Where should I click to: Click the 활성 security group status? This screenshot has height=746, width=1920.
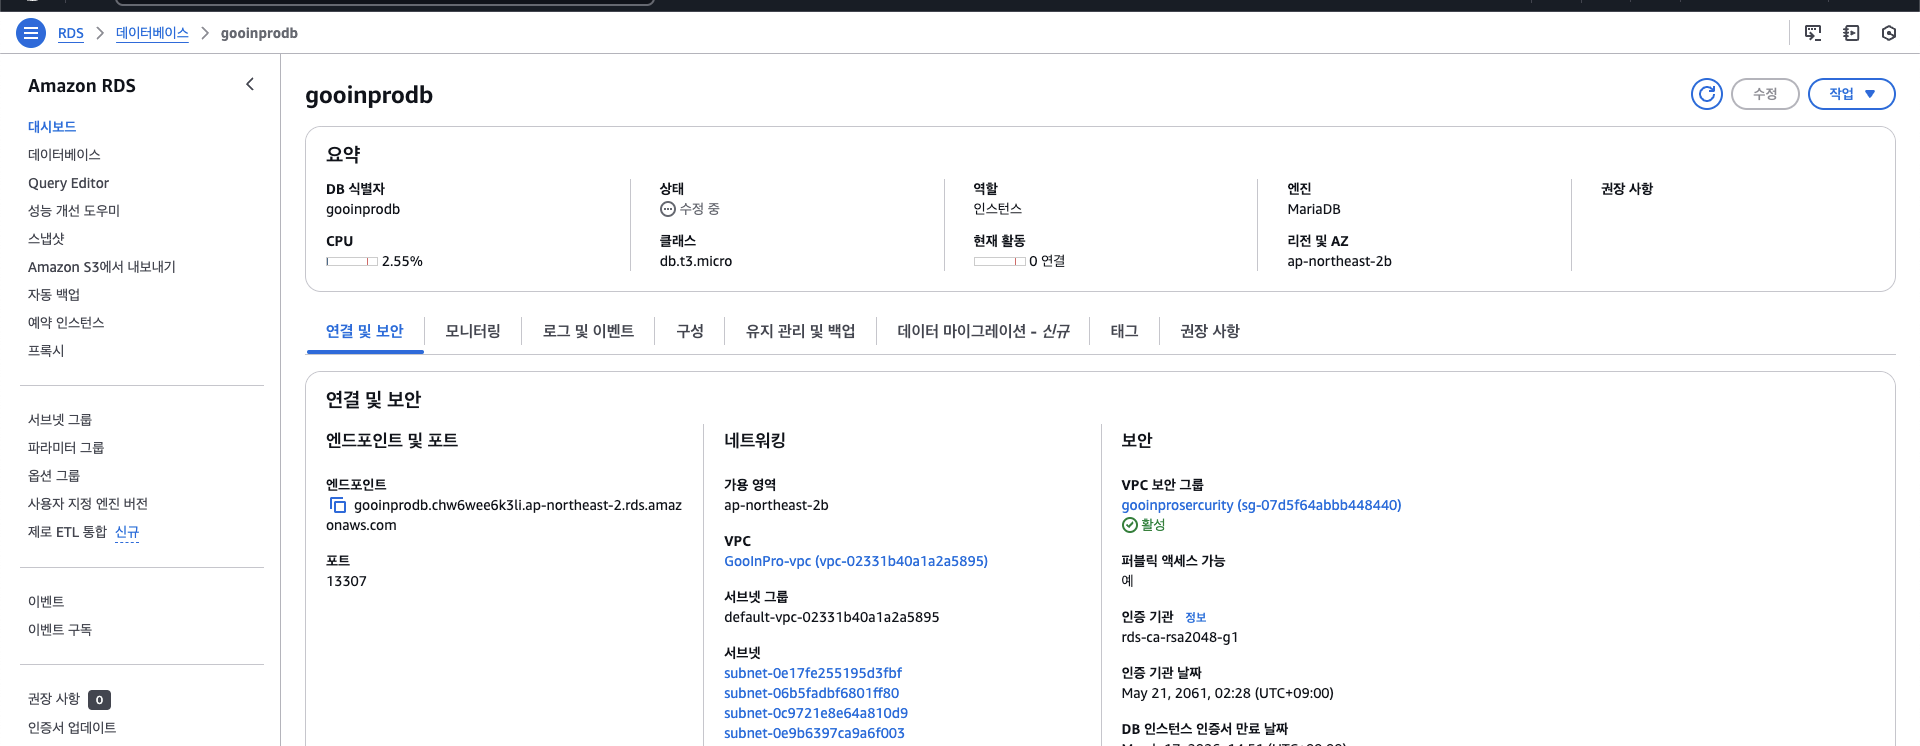(1153, 525)
